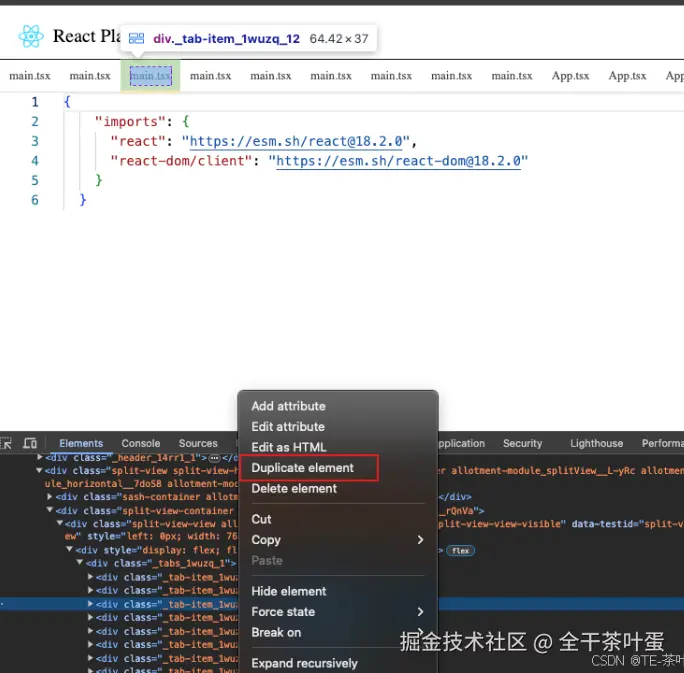Expand the highlighted selected _tab-item row arrow

(90, 604)
